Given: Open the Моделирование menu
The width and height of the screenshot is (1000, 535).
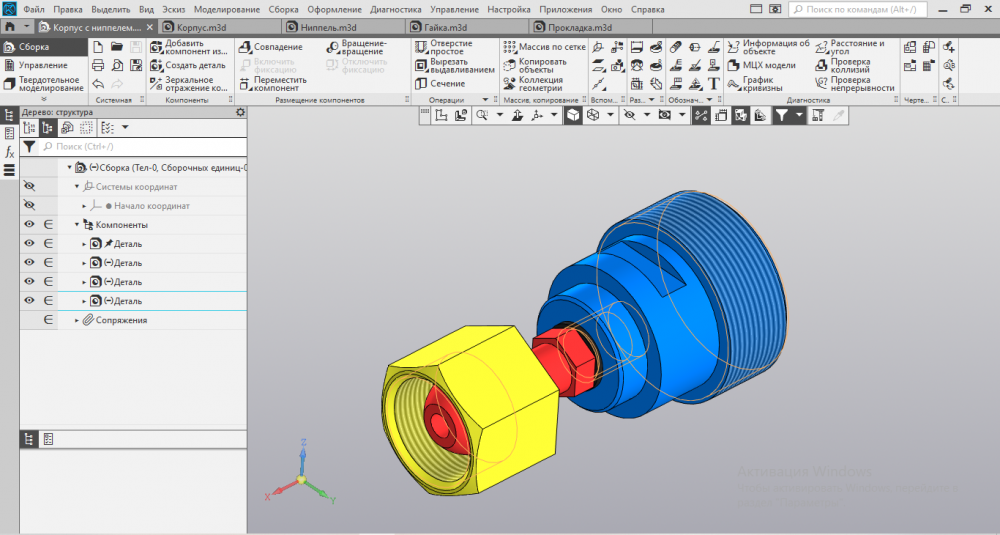Looking at the screenshot, I should tap(226, 9).
